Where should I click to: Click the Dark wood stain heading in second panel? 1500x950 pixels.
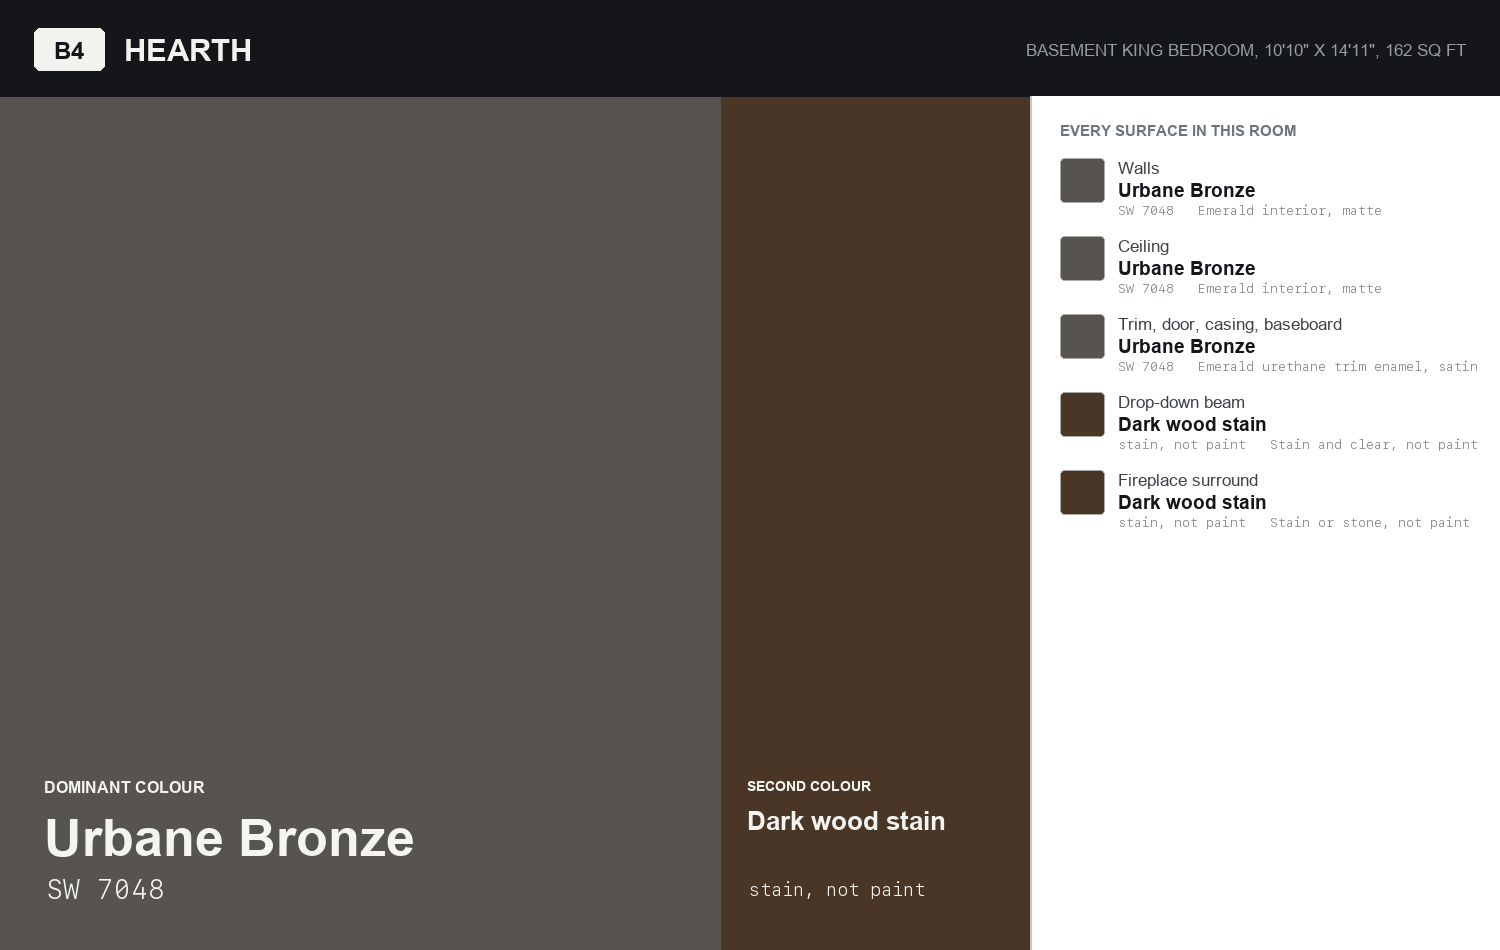846,821
